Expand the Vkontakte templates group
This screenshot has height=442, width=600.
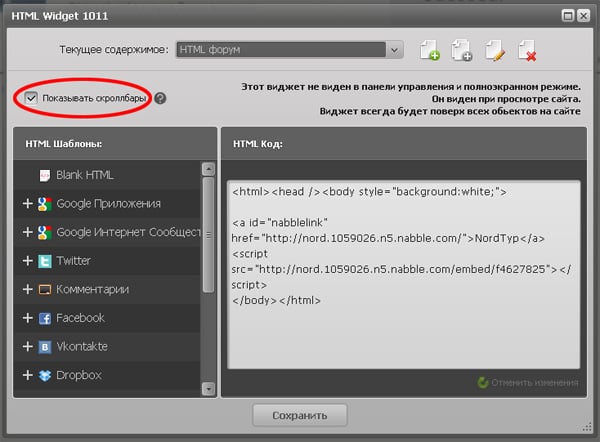(x=27, y=347)
